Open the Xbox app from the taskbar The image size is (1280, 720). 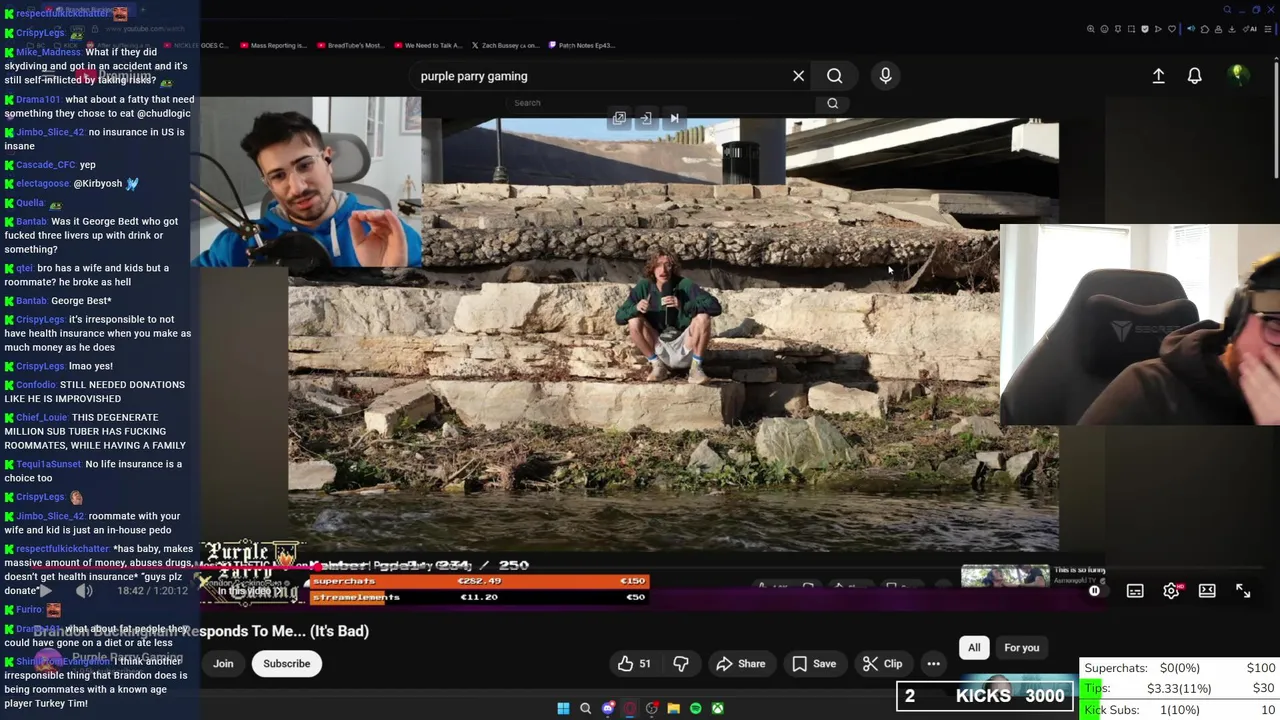[718, 709]
